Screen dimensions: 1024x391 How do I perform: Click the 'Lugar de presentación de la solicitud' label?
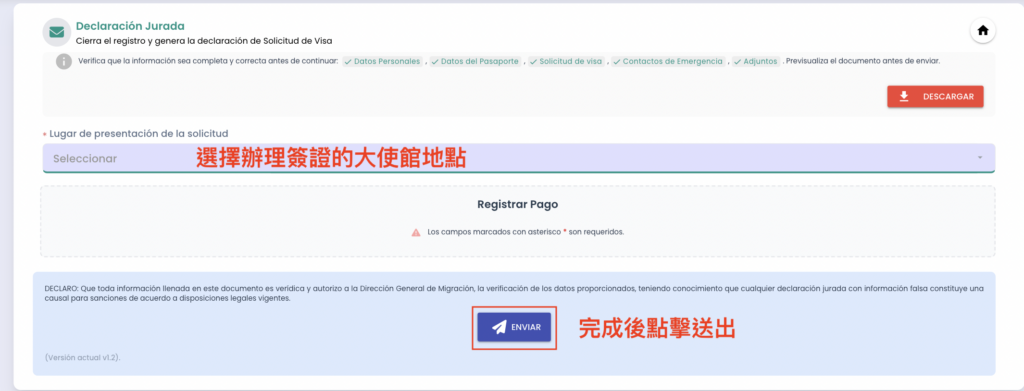pyautogui.click(x=138, y=134)
